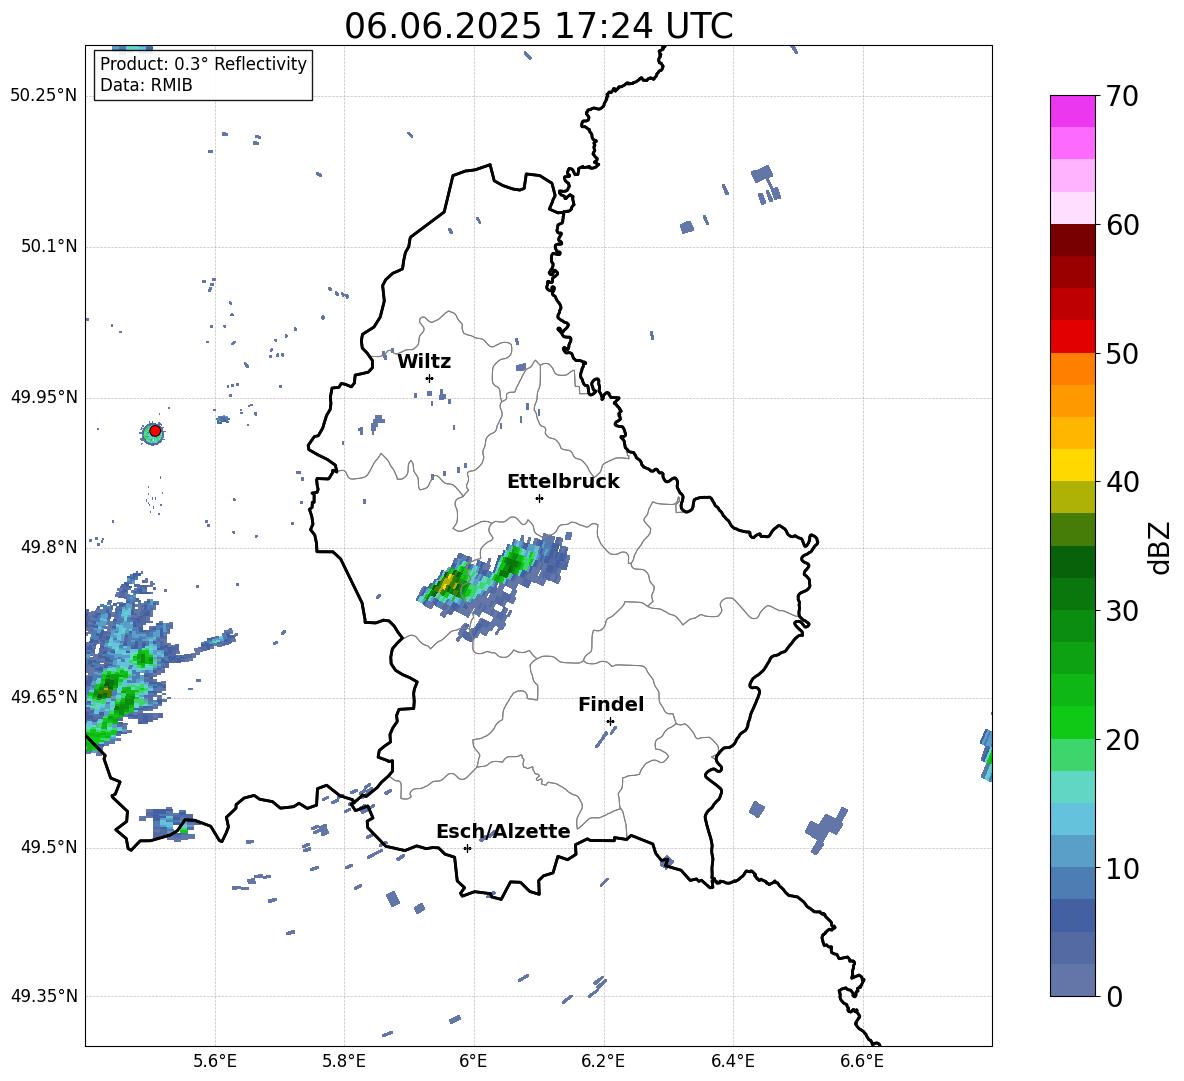Click the "Product: 0.3° Reflectivity" text
The width and height of the screenshot is (1184, 1081).
pyautogui.click(x=203, y=64)
